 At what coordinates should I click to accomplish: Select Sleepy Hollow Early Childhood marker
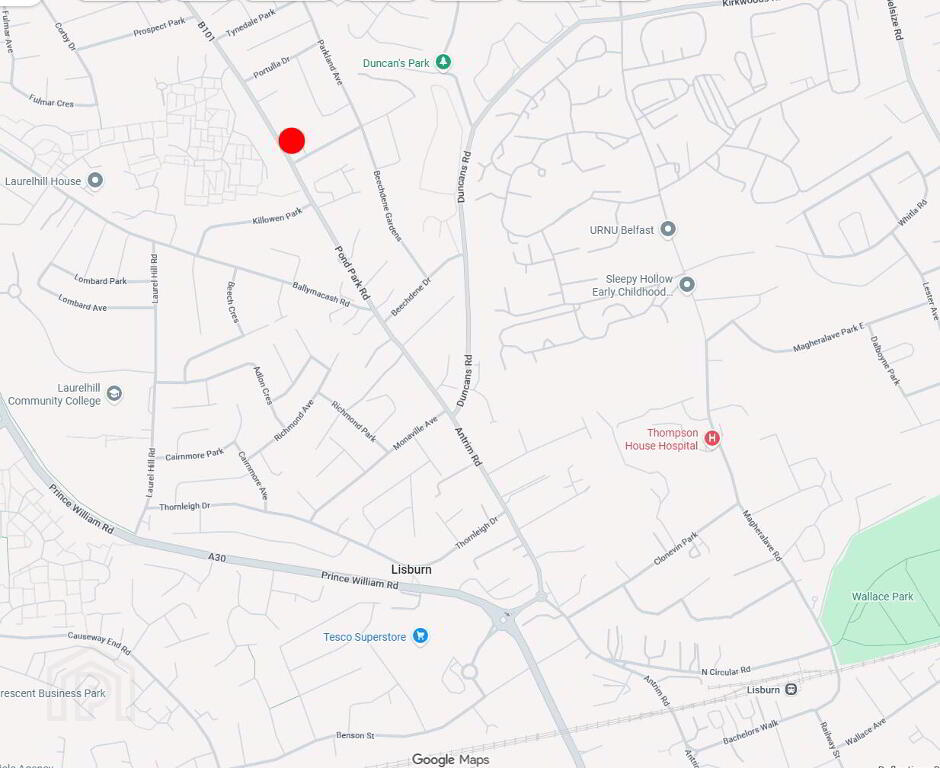click(x=687, y=284)
